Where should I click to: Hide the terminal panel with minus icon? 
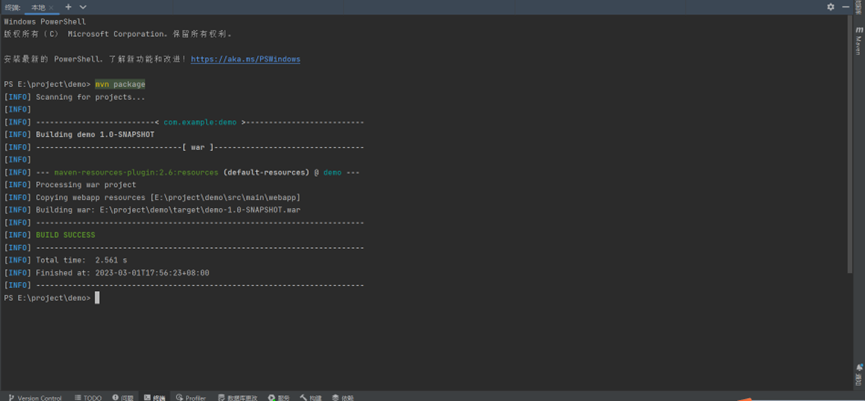[846, 7]
